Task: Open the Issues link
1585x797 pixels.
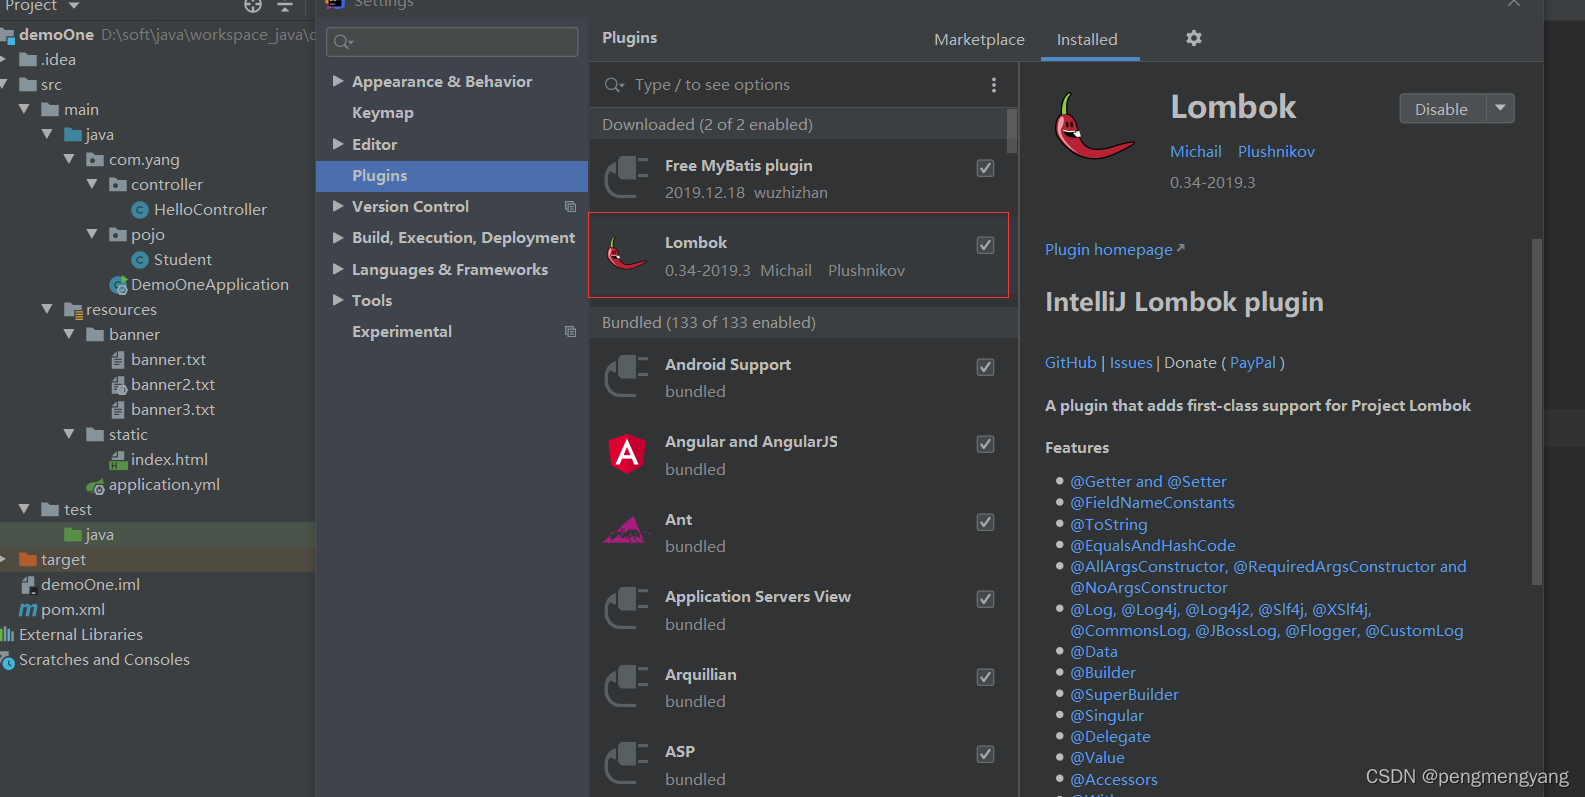Action: tap(1131, 363)
